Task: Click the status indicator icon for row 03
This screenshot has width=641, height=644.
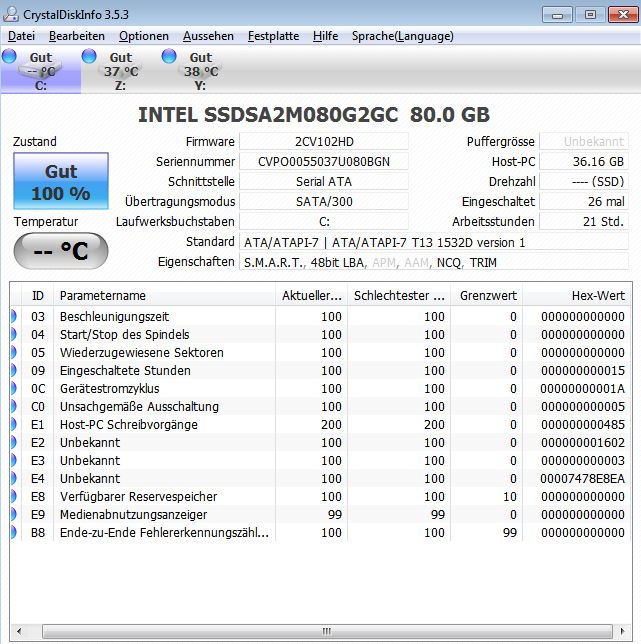Action: pyautogui.click(x=14, y=317)
